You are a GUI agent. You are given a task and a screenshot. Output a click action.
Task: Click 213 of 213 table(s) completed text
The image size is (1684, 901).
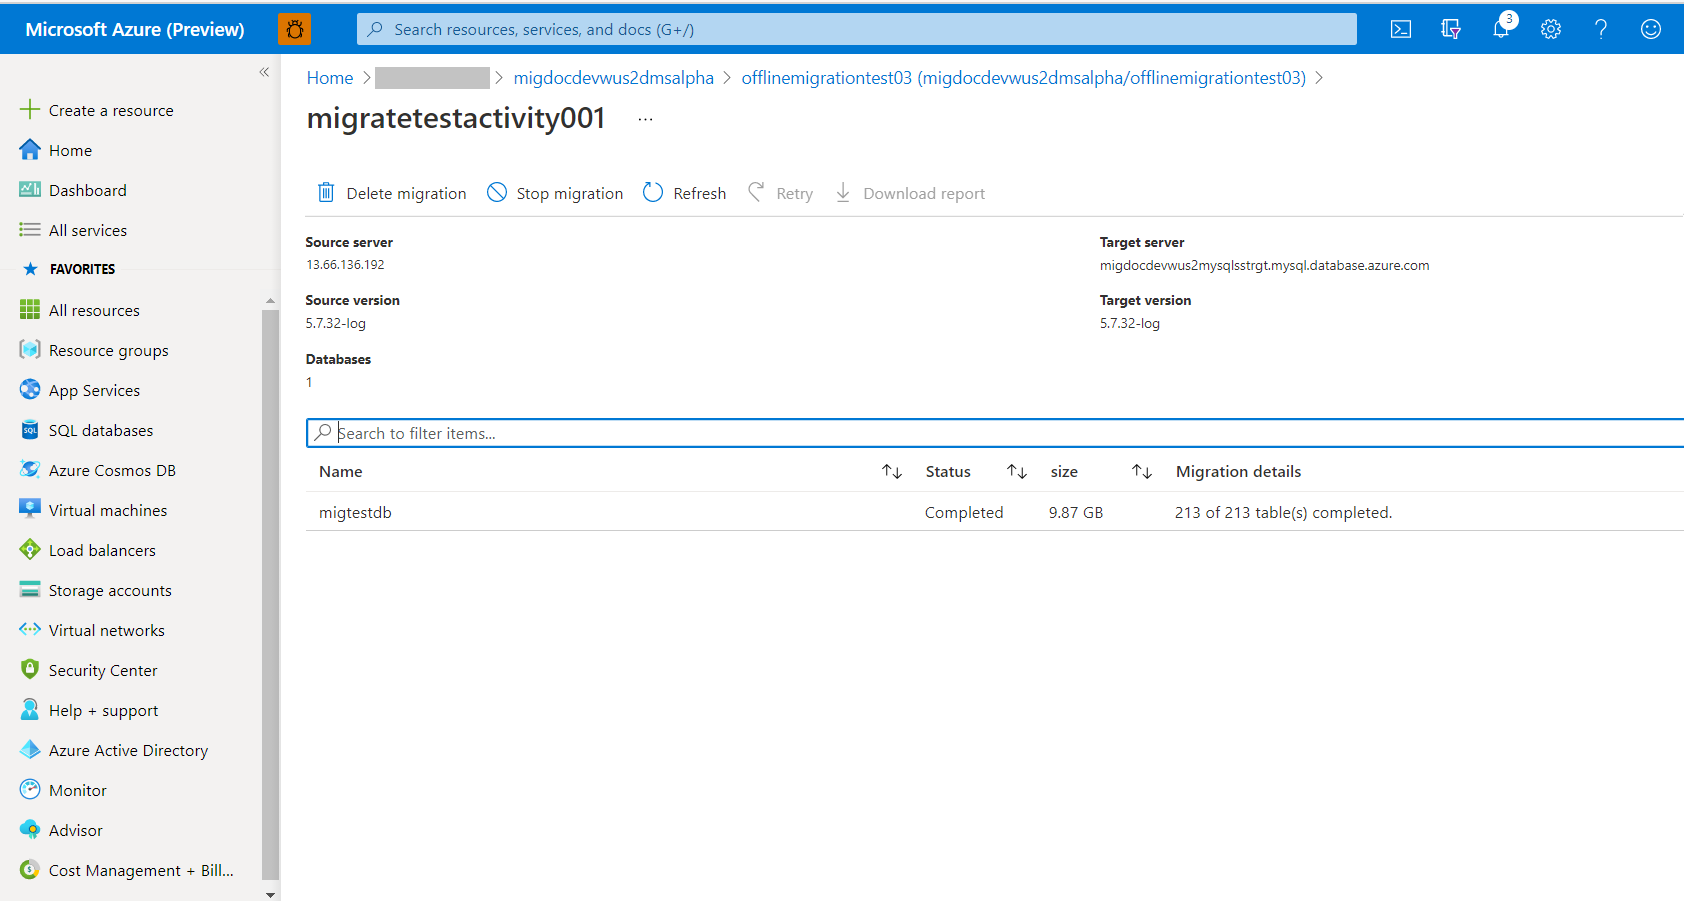click(x=1283, y=512)
